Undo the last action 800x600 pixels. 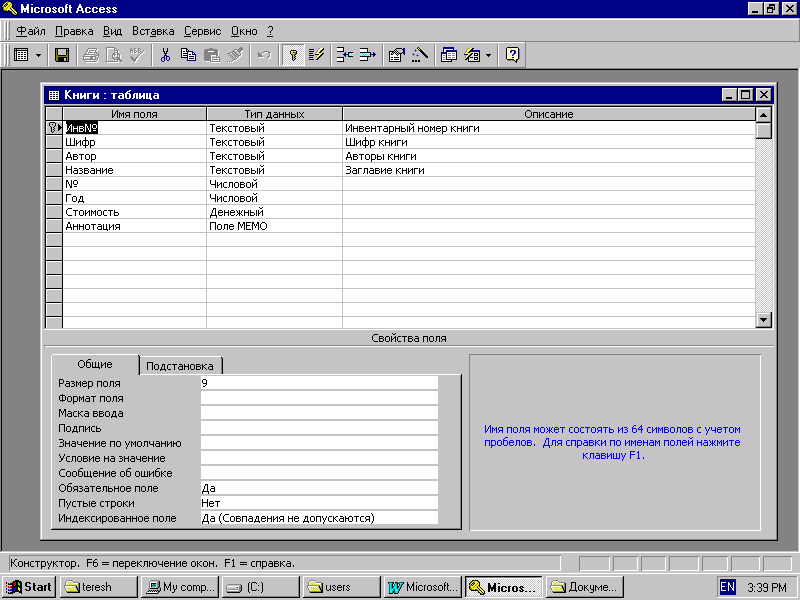pyautogui.click(x=264, y=55)
